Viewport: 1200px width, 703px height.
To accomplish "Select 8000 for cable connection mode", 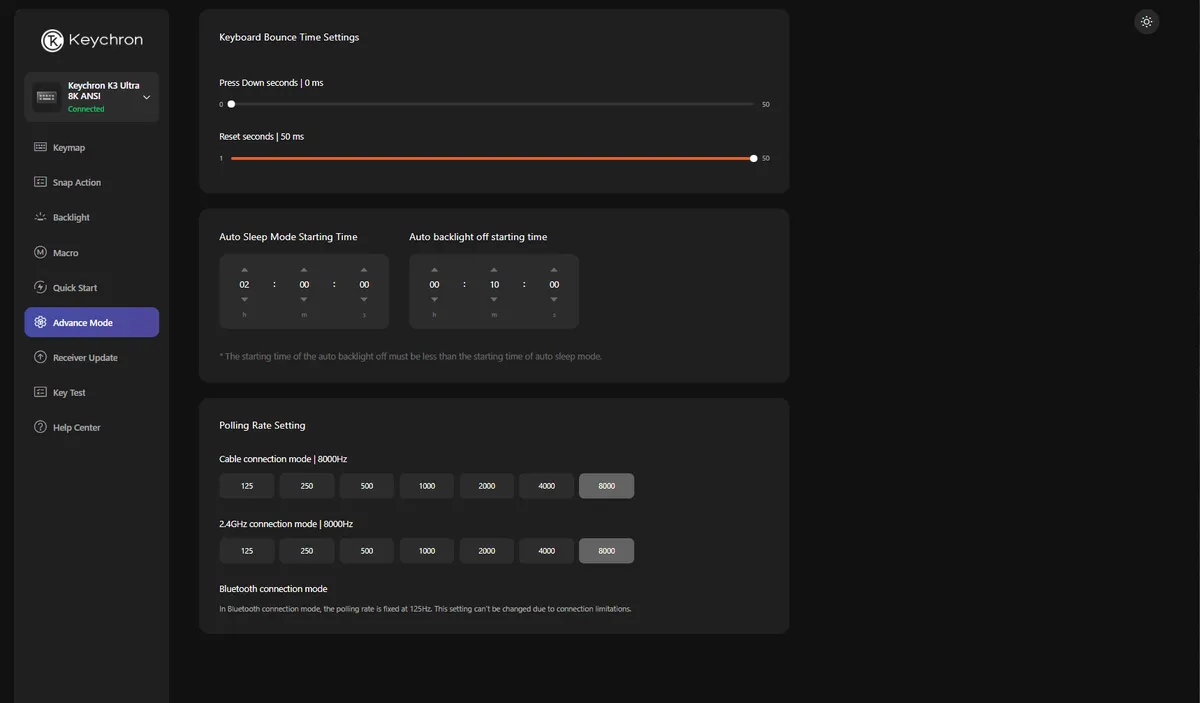I will coord(607,486).
